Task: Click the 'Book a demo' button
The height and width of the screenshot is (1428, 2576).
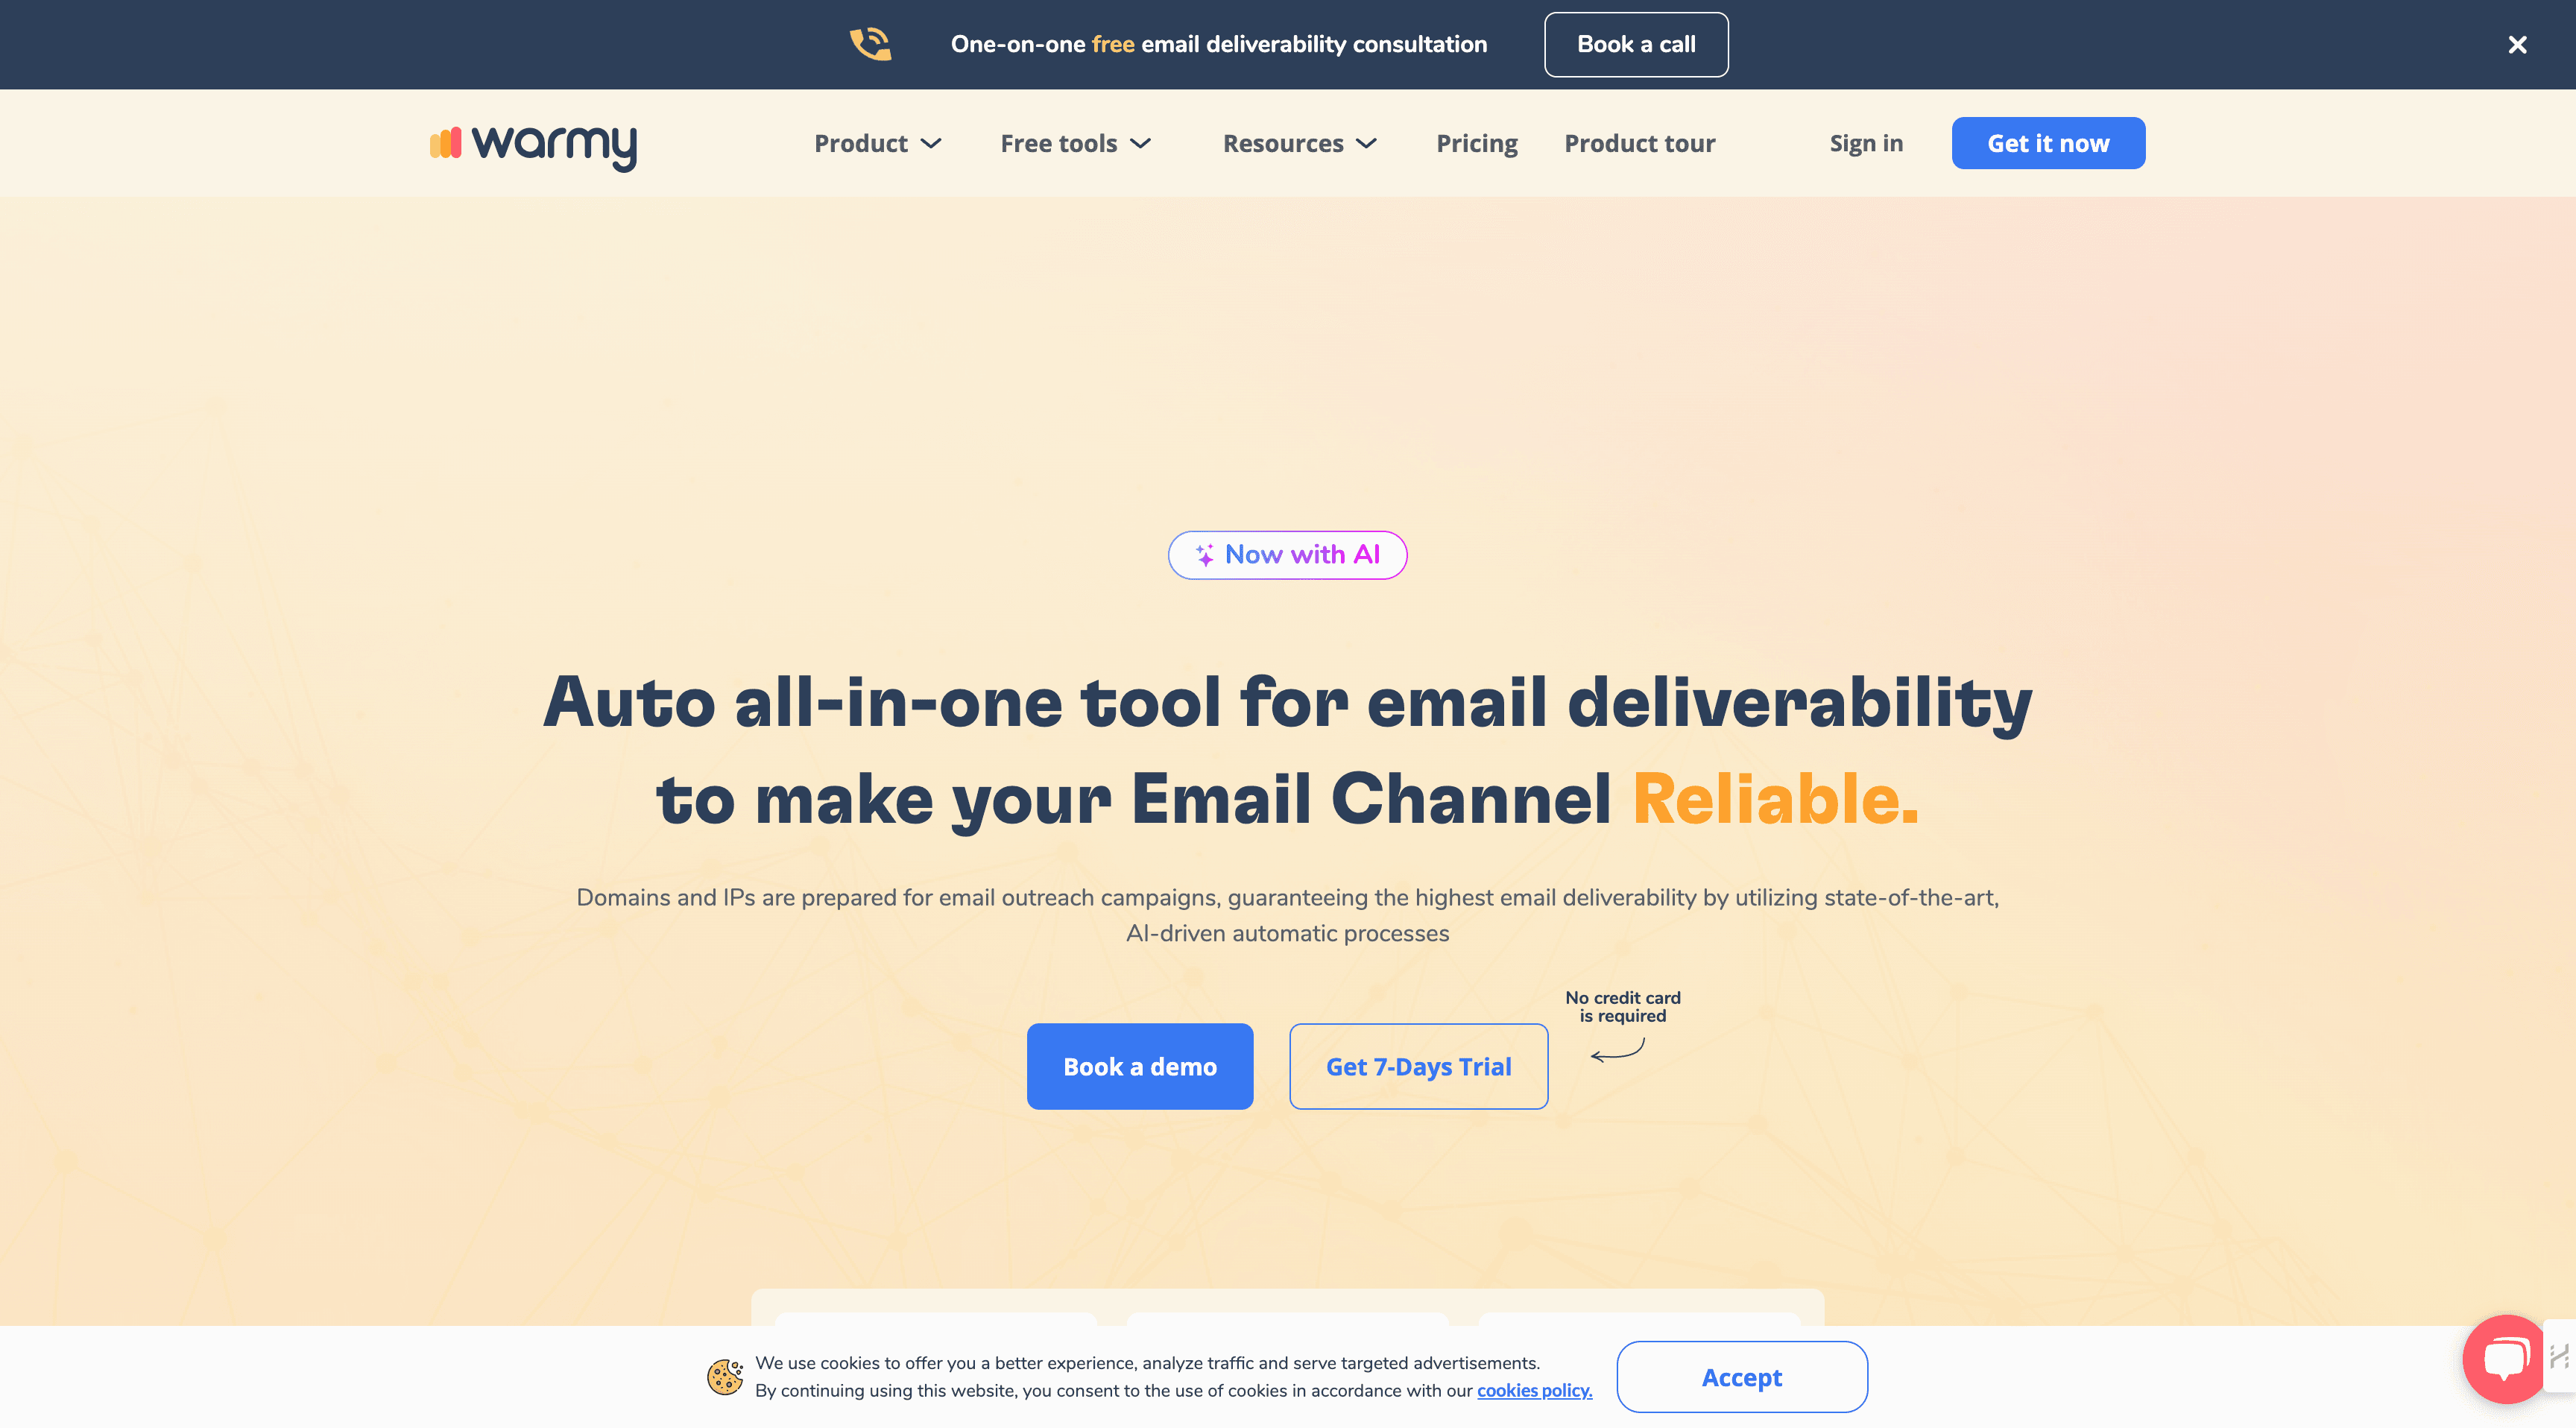Action: click(1140, 1066)
